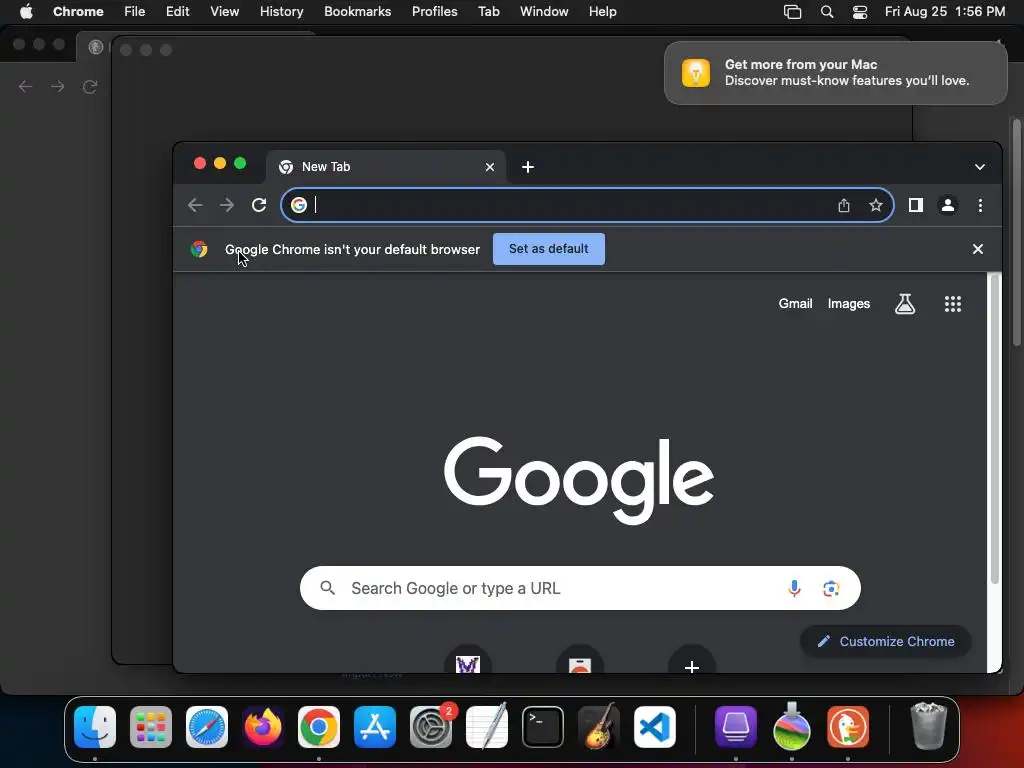This screenshot has width=1024, height=768.
Task: Open the Gmail link
Action: point(795,304)
